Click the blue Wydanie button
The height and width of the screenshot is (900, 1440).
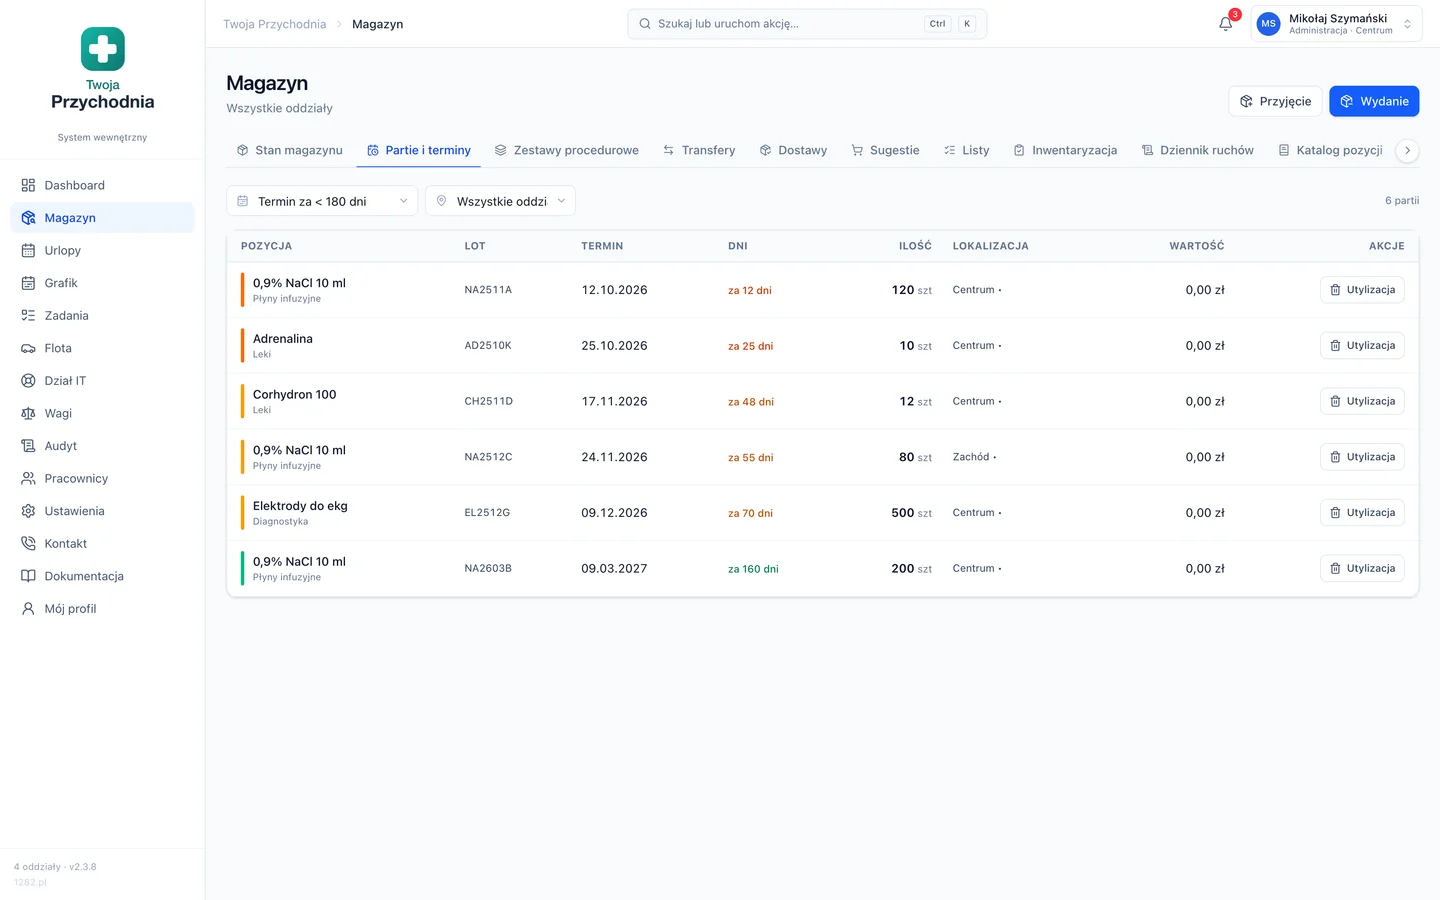pos(1374,101)
